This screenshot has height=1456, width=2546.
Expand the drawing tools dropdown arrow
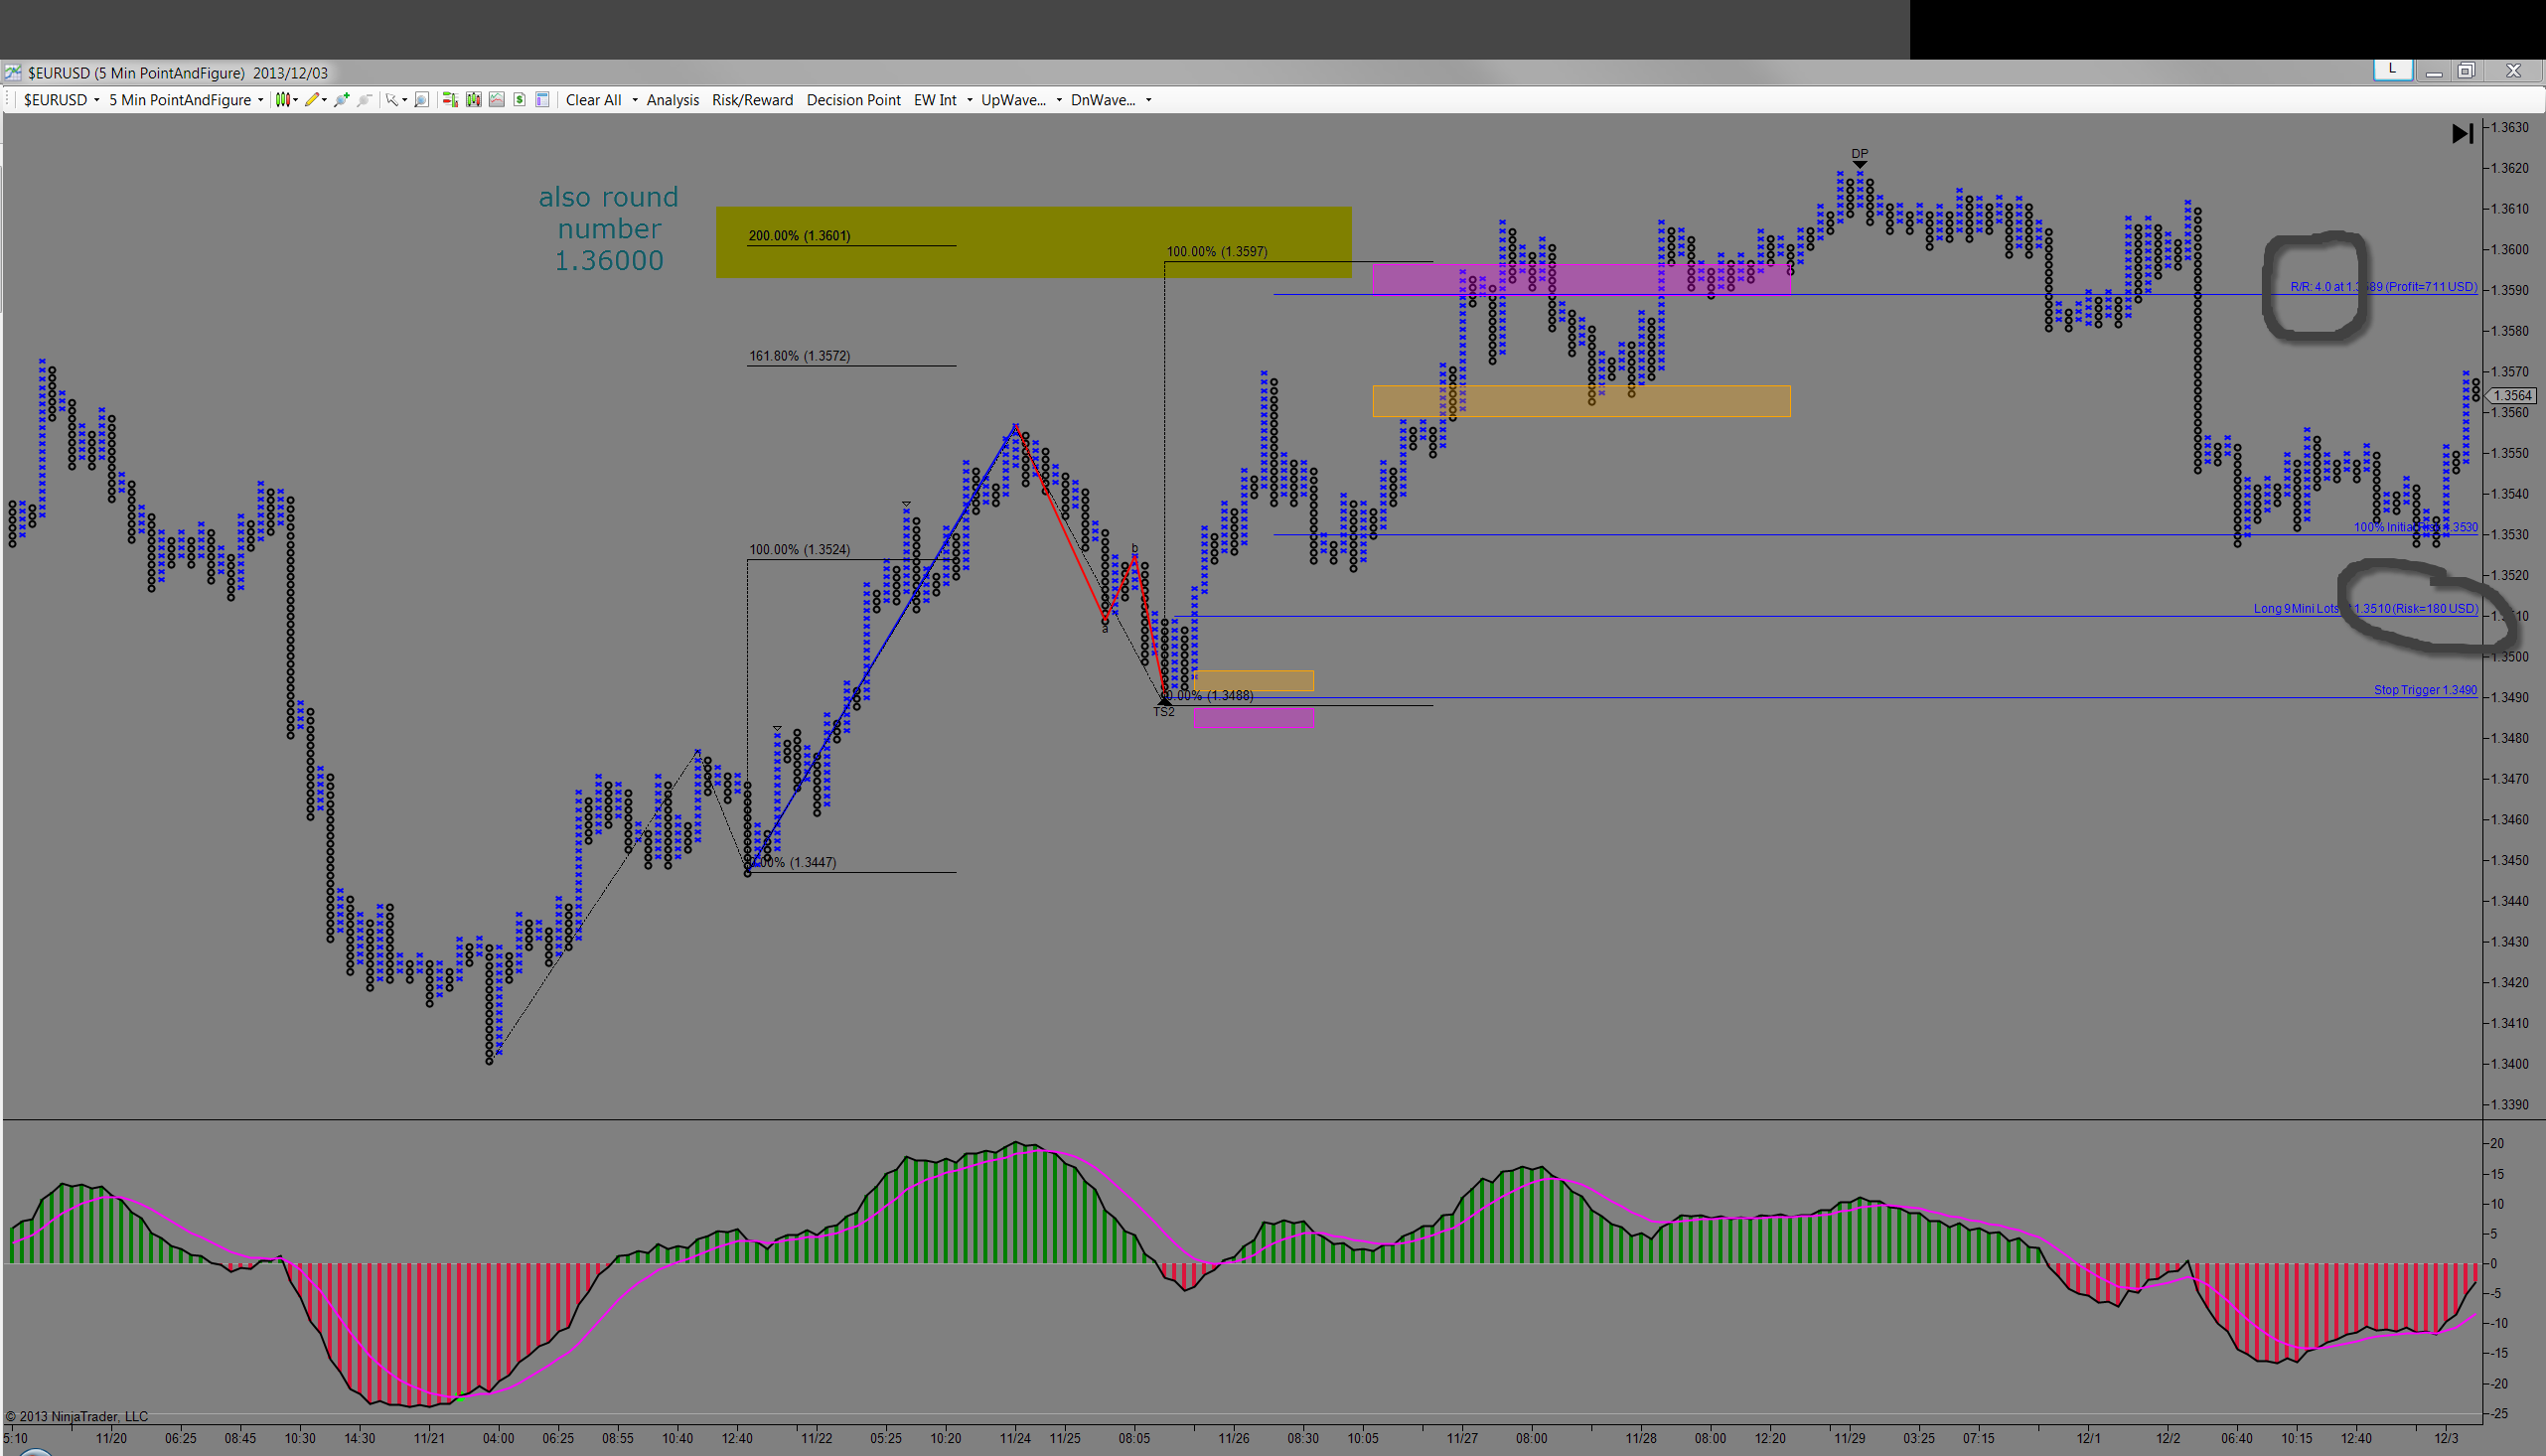coord(325,100)
